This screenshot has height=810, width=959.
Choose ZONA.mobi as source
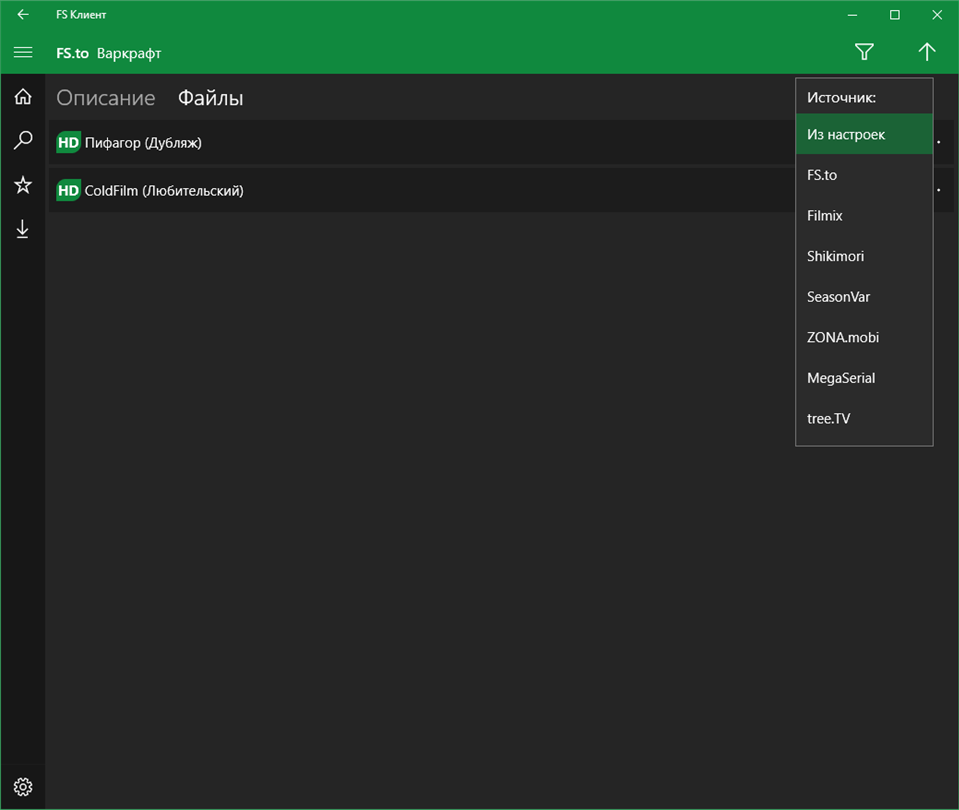point(864,337)
